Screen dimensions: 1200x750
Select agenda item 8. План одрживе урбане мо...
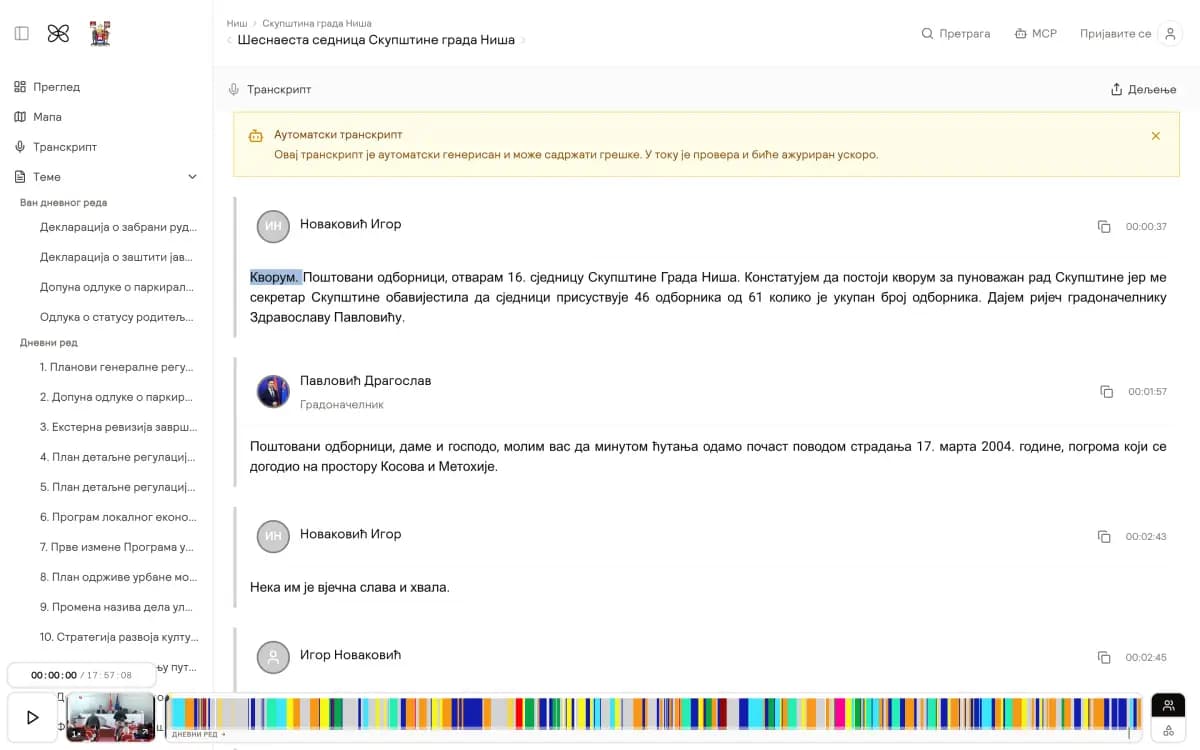(x=117, y=577)
